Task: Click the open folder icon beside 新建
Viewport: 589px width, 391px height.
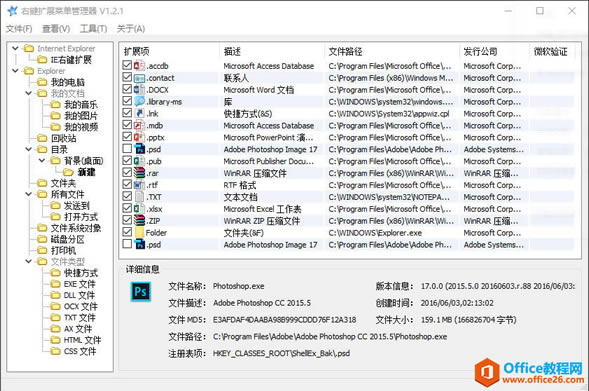Action: click(x=68, y=172)
